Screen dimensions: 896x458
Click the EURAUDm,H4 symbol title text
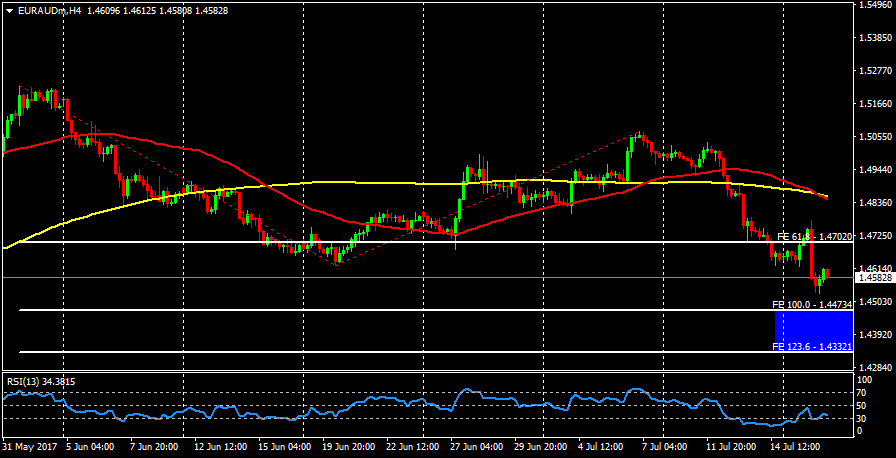pos(50,9)
